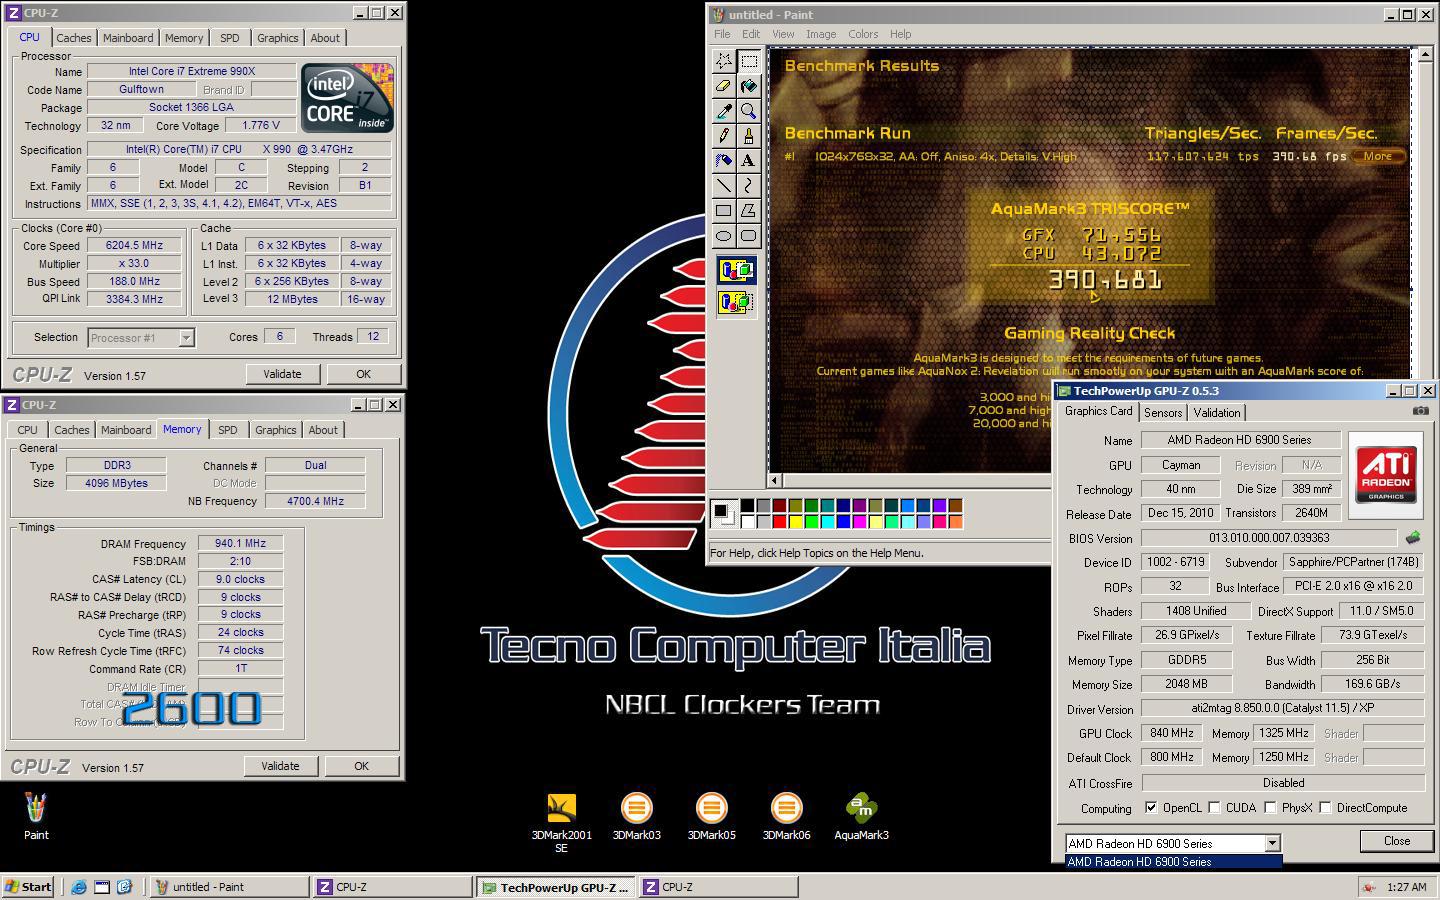Image resolution: width=1440 pixels, height=900 pixels.
Task: Select the Free-Form Select tool in Paint
Action: coord(723,61)
